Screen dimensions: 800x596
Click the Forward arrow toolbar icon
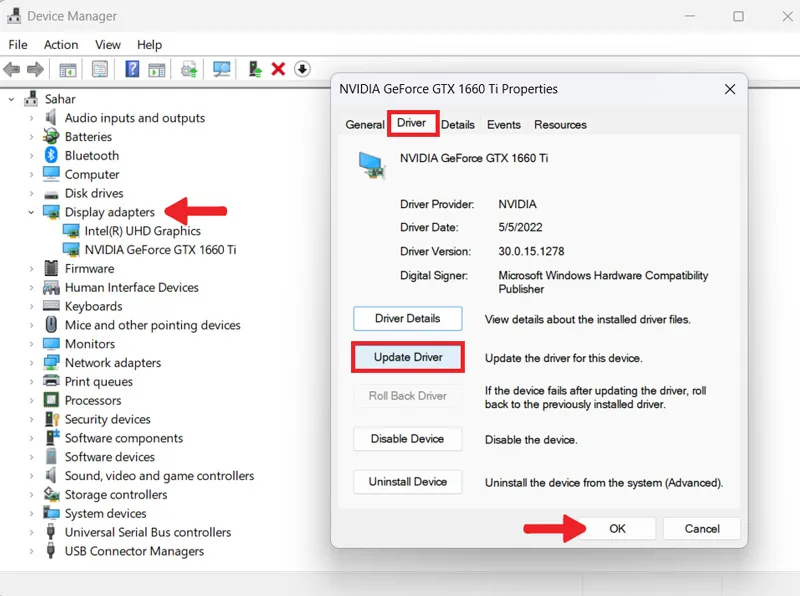point(35,69)
